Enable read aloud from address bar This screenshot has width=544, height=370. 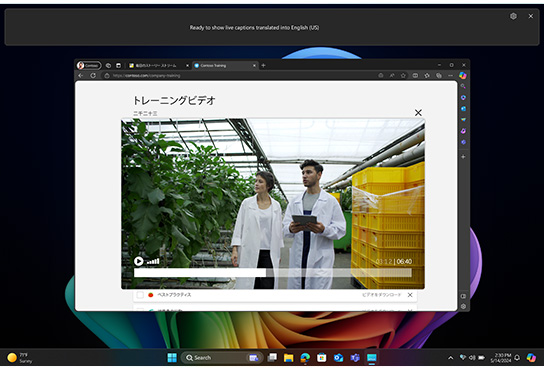[x=392, y=75]
